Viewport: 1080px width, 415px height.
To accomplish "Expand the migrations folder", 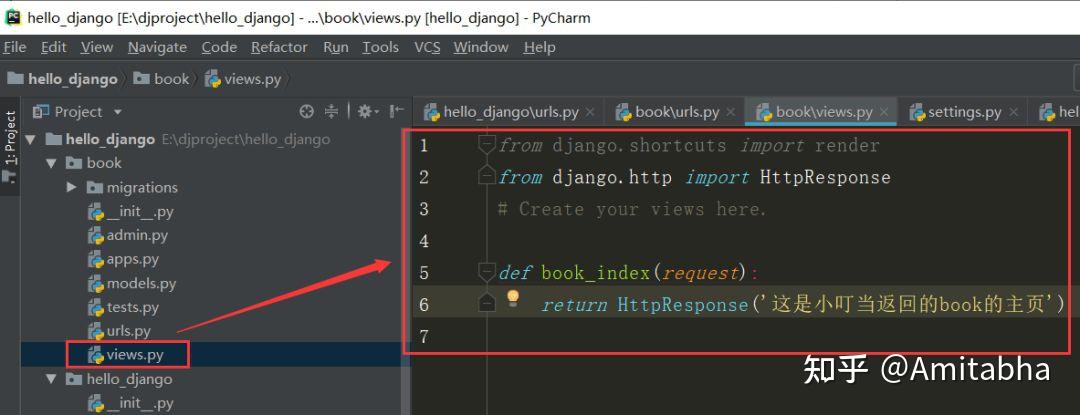I will click(72, 187).
